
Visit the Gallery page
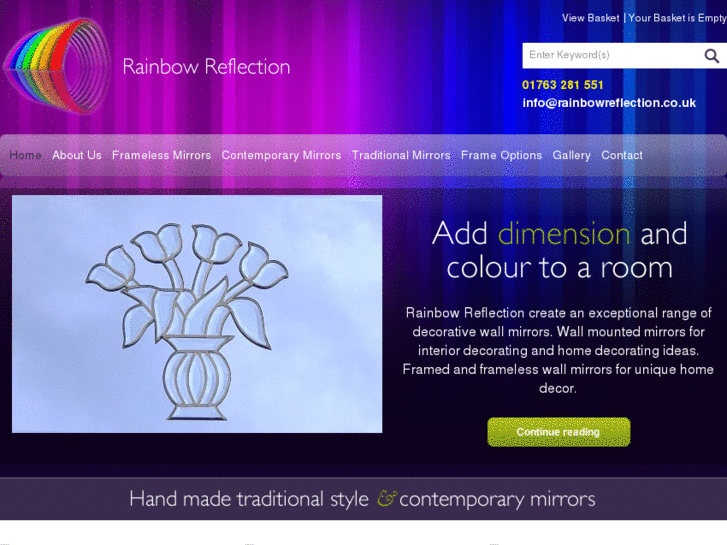[x=571, y=155]
